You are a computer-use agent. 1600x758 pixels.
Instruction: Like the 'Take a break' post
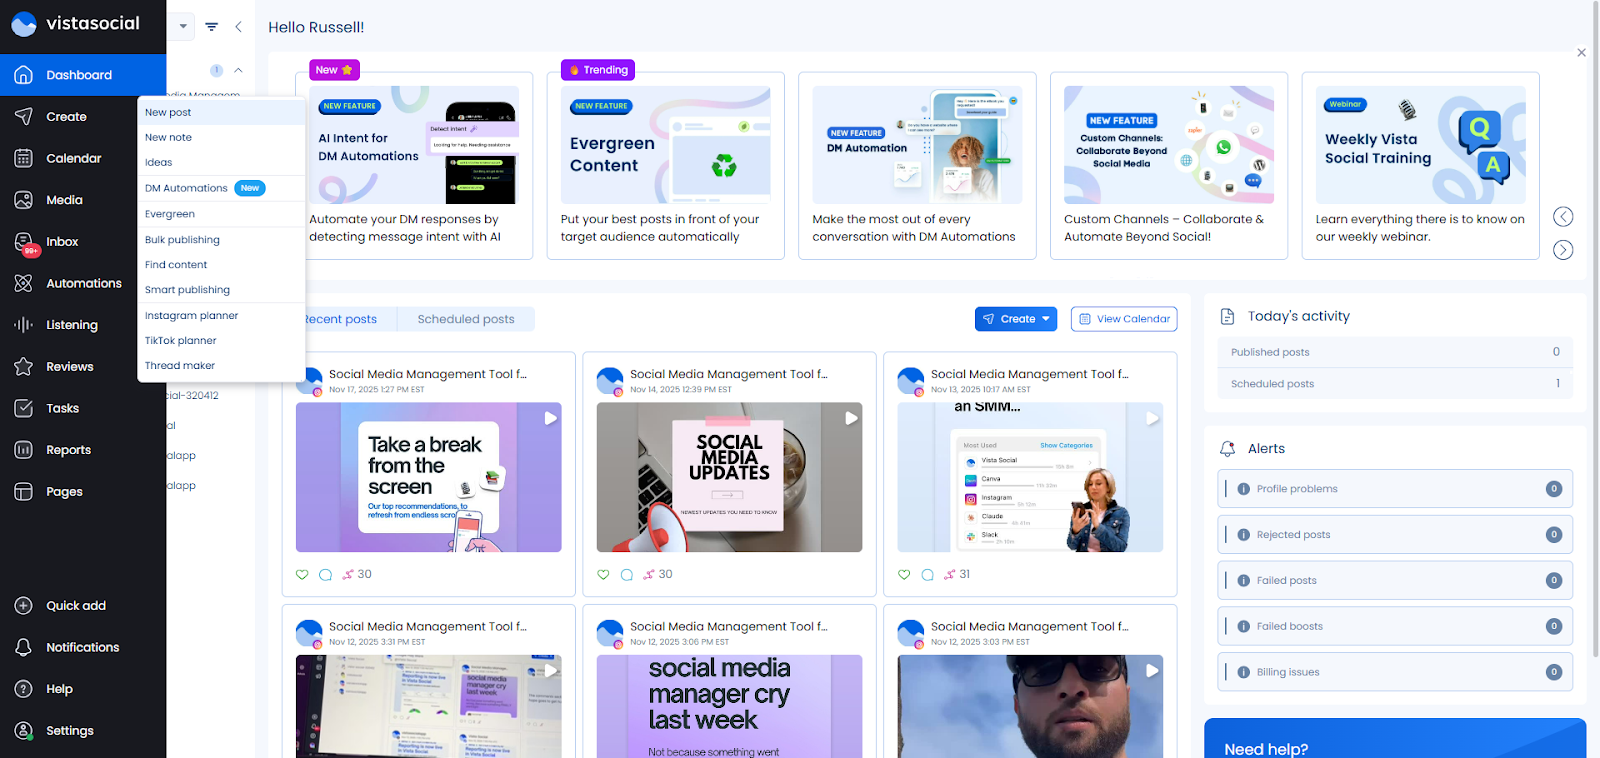click(302, 575)
